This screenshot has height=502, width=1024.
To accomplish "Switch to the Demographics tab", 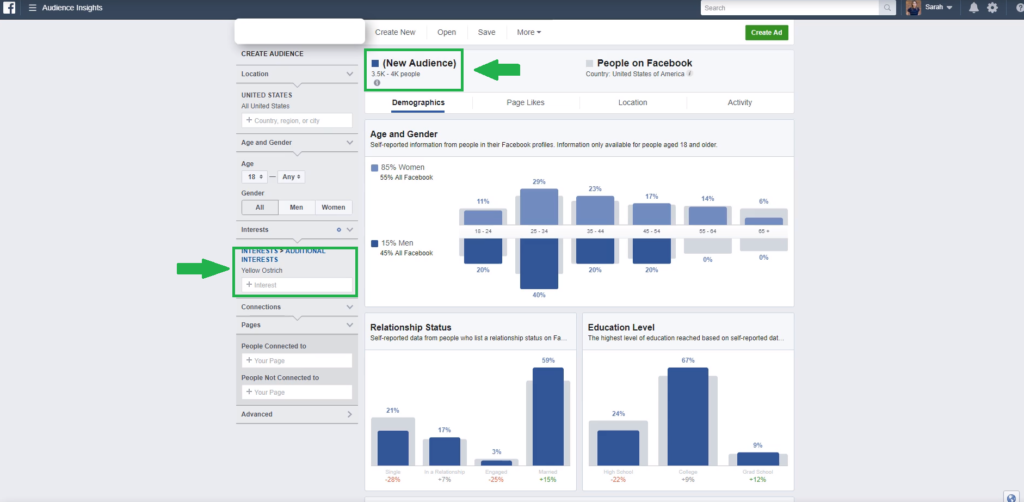I will tap(418, 102).
